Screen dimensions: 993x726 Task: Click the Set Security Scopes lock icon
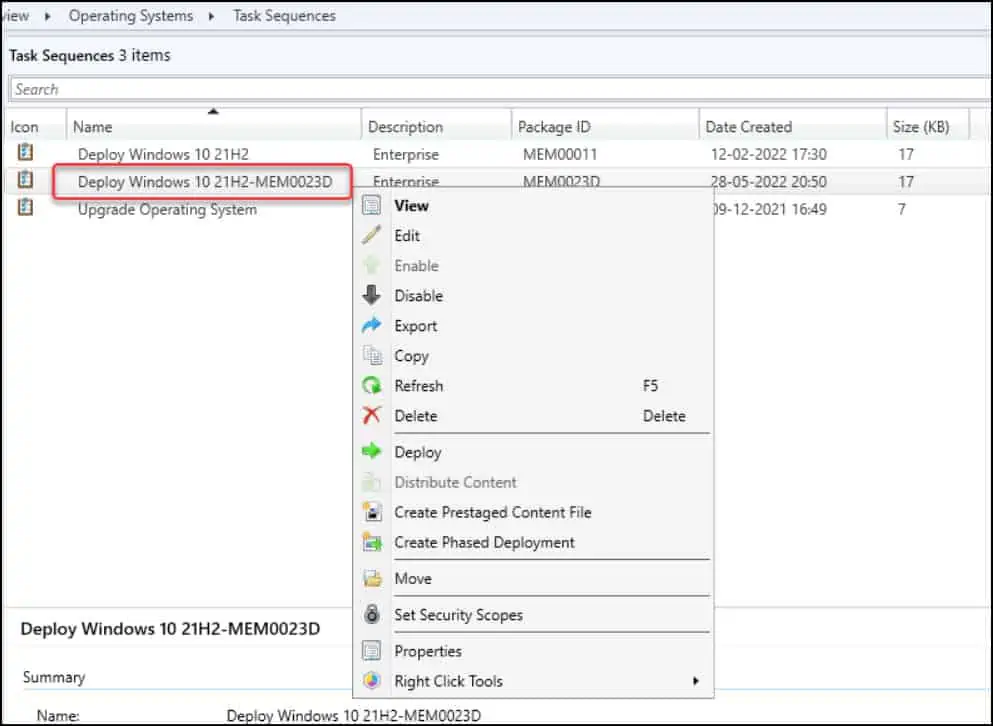click(x=372, y=615)
